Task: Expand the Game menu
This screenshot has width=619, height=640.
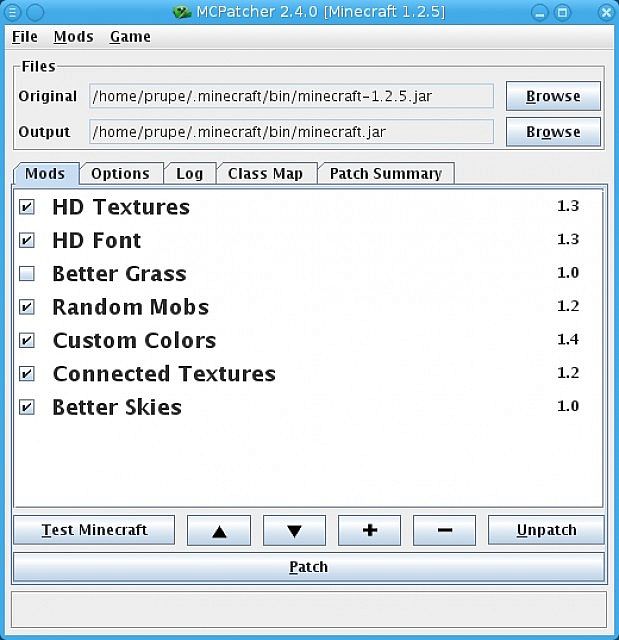Action: point(130,37)
